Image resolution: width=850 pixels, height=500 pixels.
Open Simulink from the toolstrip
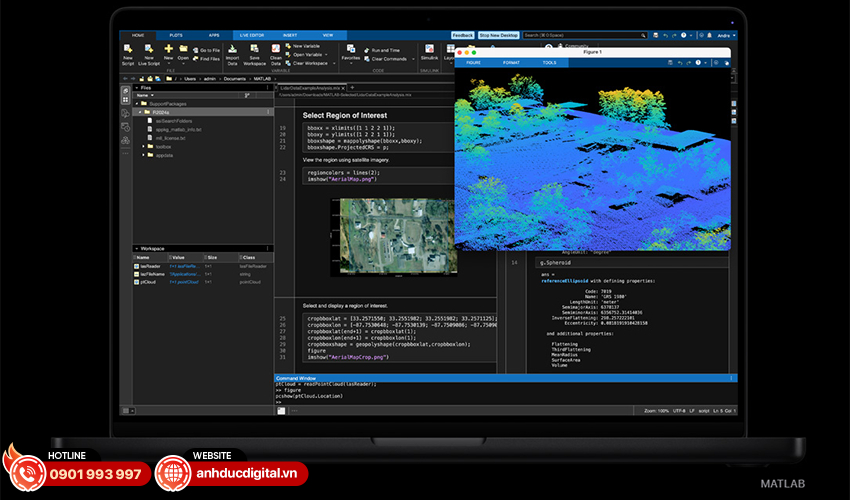point(429,47)
